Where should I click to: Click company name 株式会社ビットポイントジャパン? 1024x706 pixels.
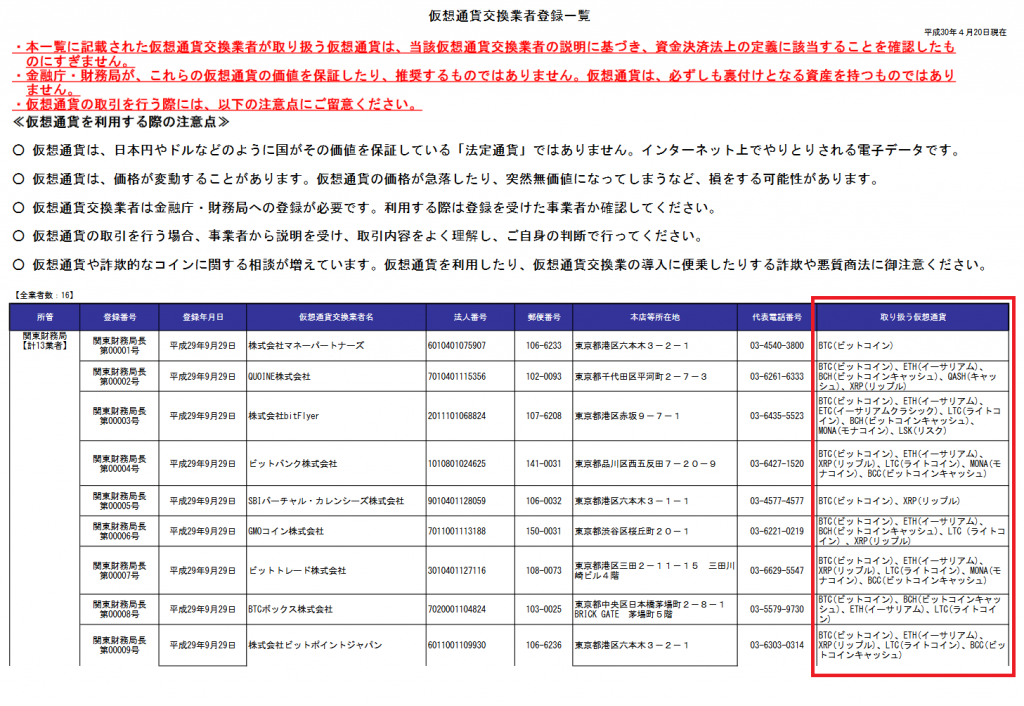(315, 645)
